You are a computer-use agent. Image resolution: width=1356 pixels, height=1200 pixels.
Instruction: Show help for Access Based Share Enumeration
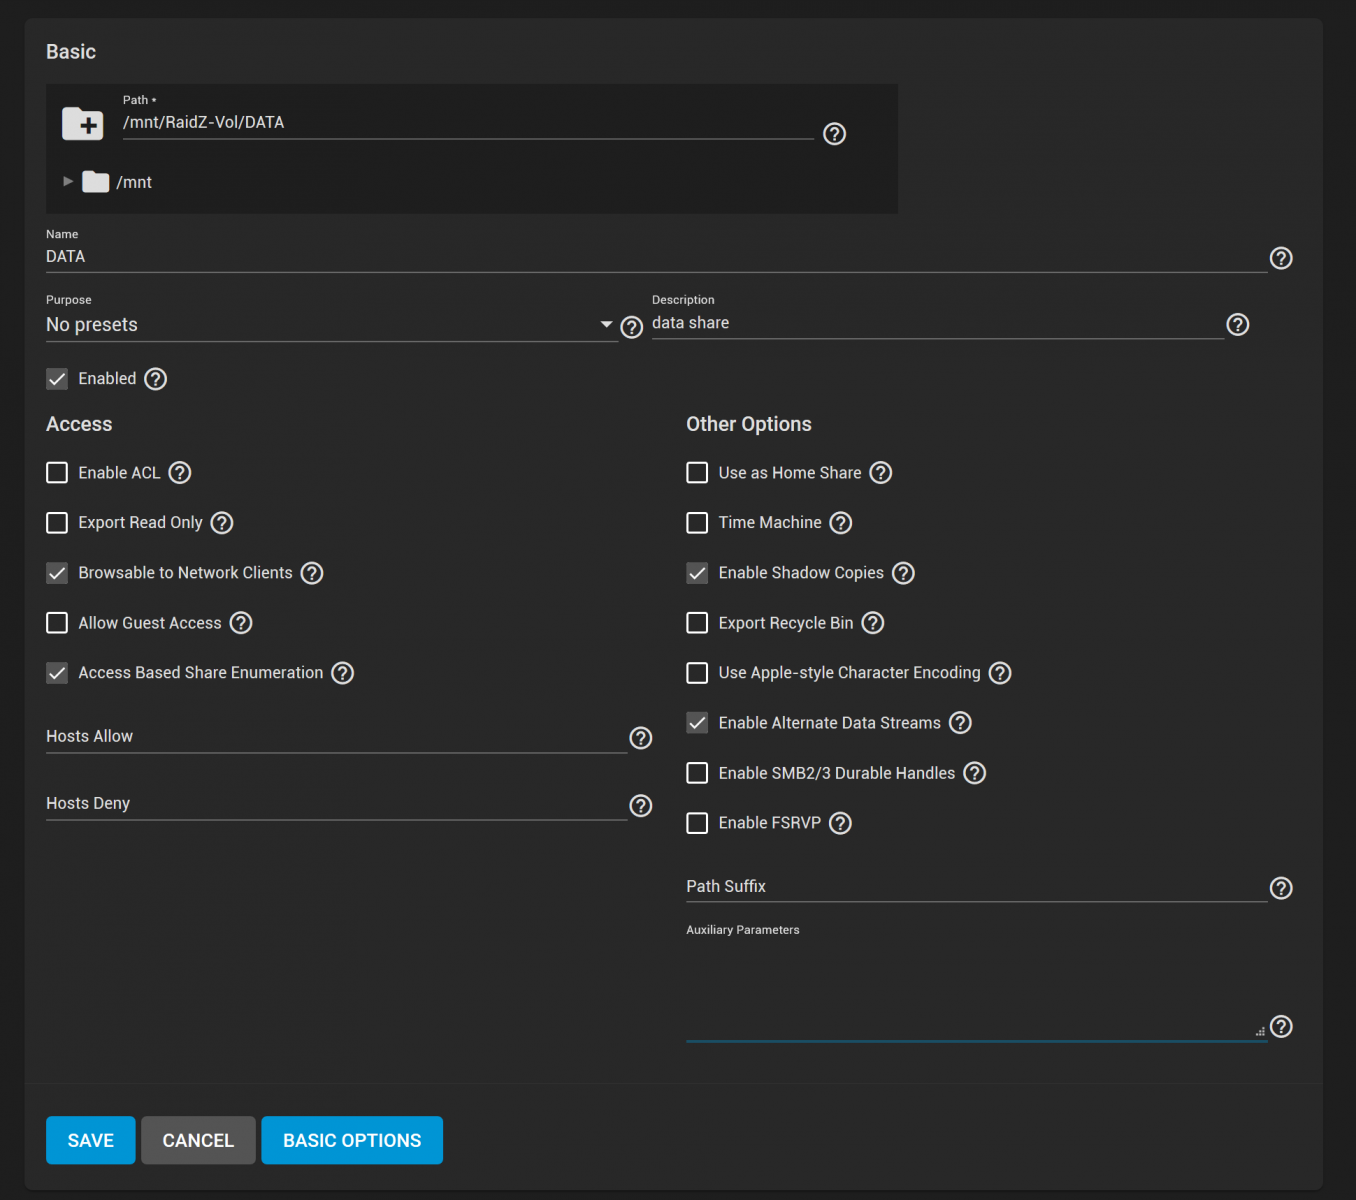click(x=343, y=673)
